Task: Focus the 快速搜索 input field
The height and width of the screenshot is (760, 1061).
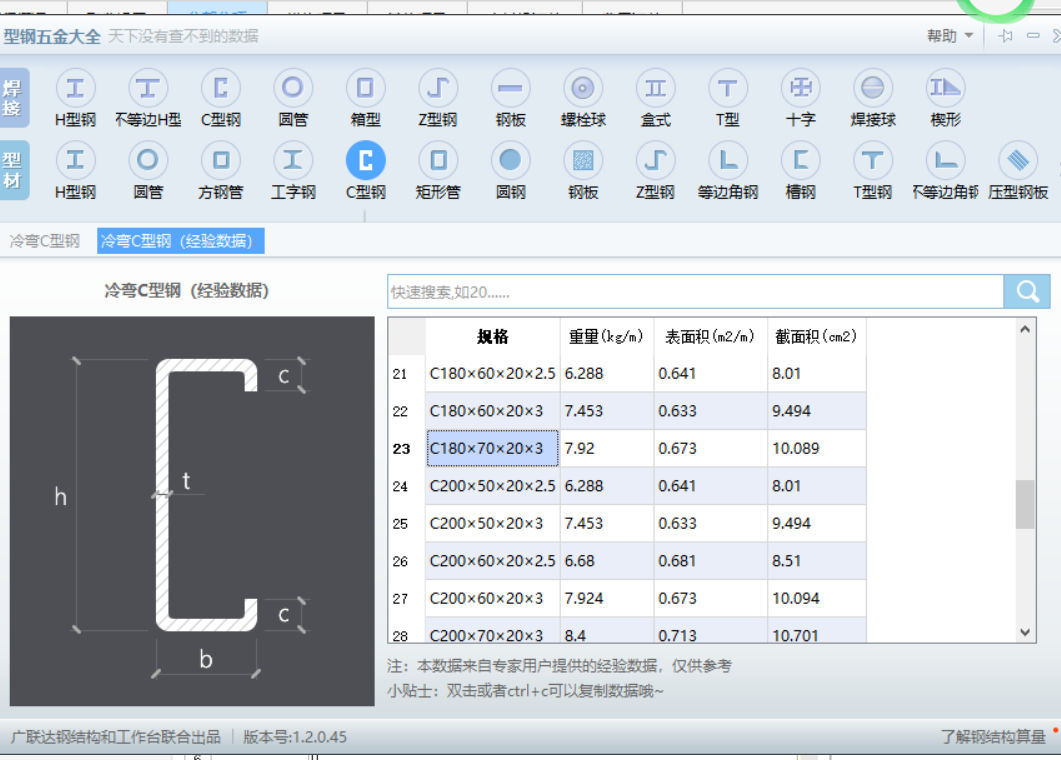Action: pos(696,292)
